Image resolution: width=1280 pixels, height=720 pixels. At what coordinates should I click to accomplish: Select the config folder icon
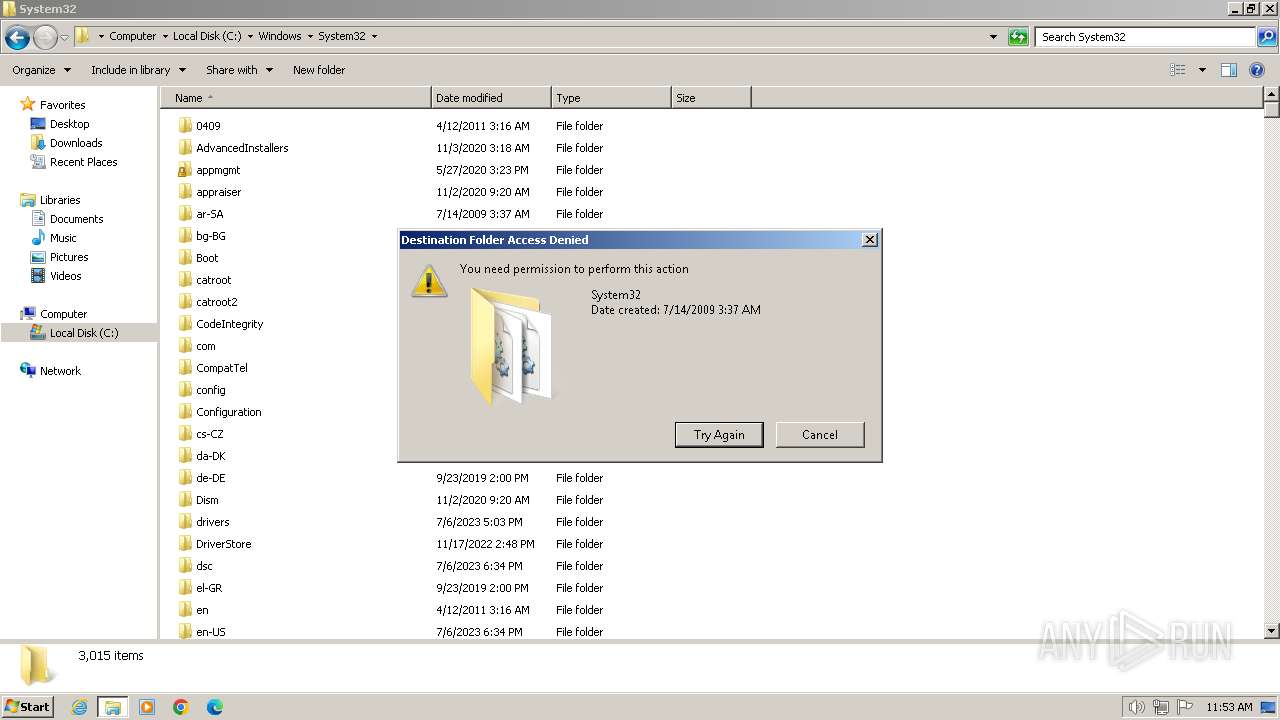(185, 390)
